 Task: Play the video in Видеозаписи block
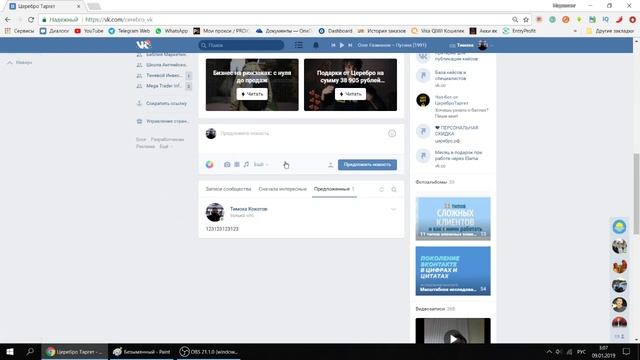click(x=453, y=338)
